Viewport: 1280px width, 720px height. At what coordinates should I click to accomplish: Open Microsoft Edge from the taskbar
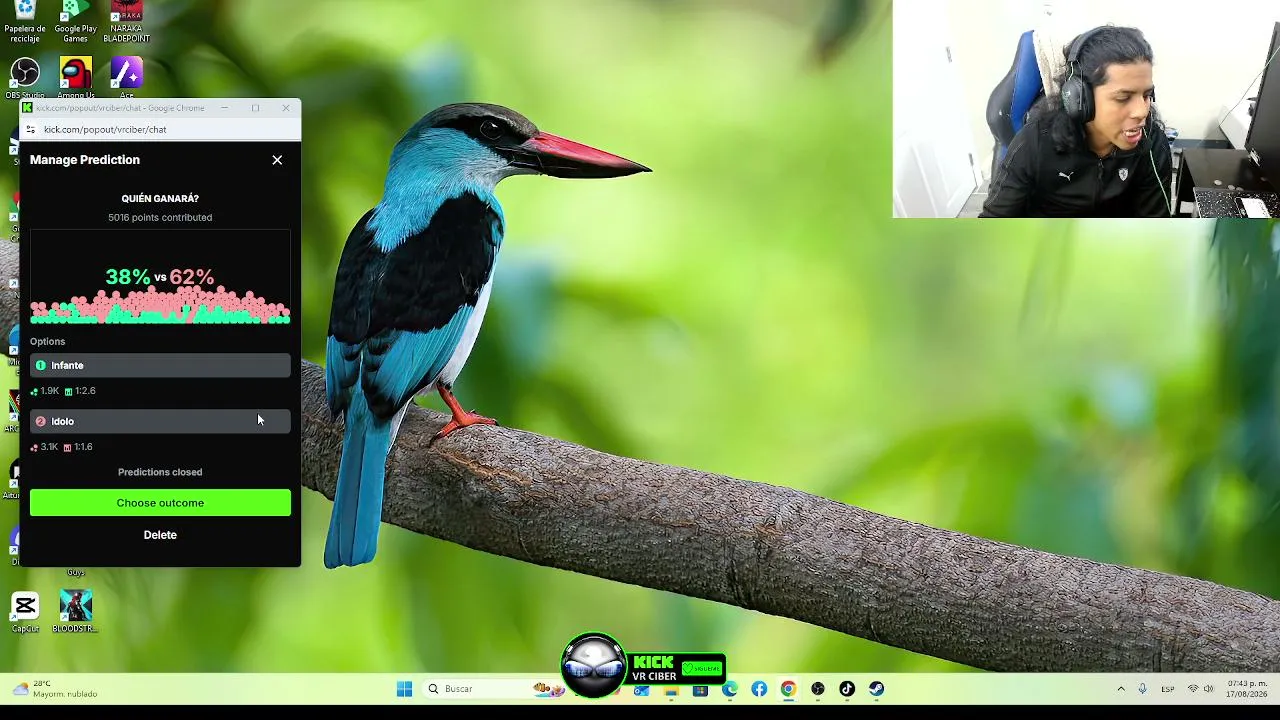click(x=730, y=689)
